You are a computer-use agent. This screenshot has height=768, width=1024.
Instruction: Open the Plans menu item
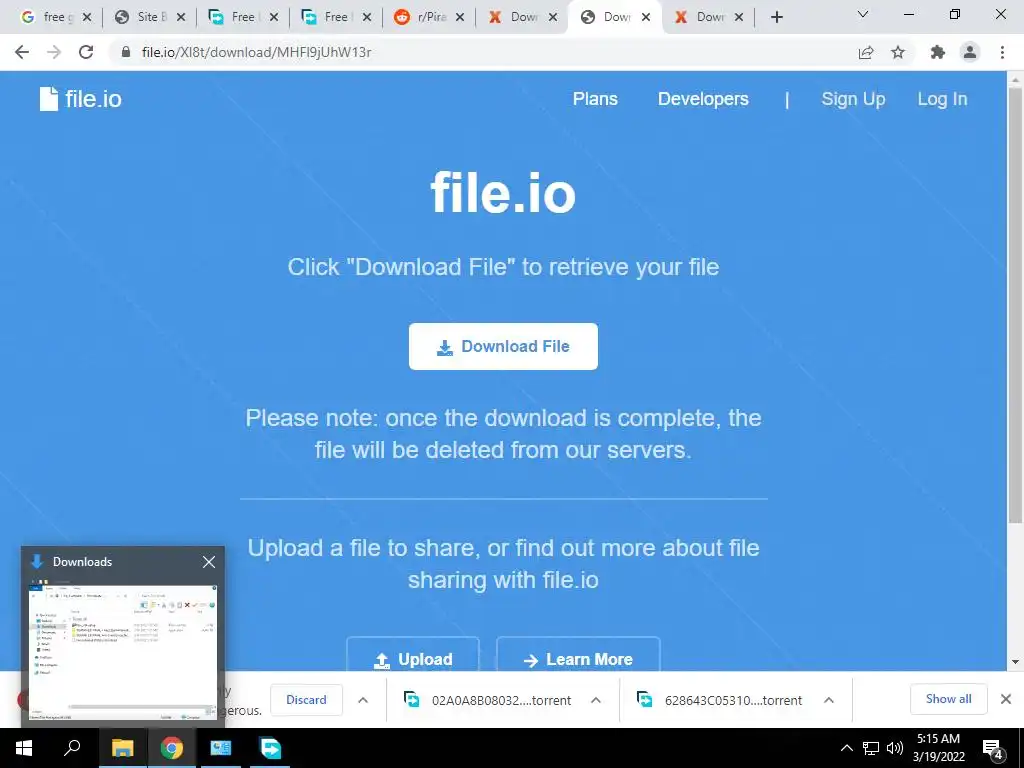(595, 99)
